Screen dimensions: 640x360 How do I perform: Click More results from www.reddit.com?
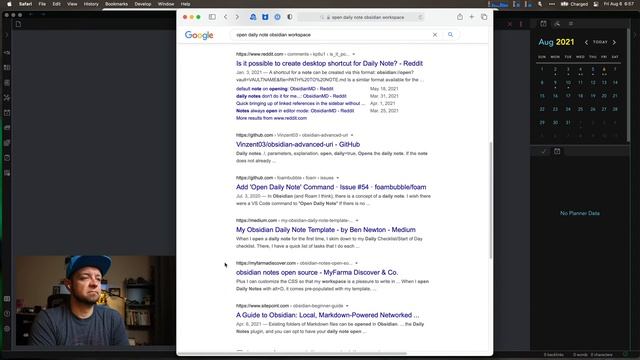coord(271,118)
